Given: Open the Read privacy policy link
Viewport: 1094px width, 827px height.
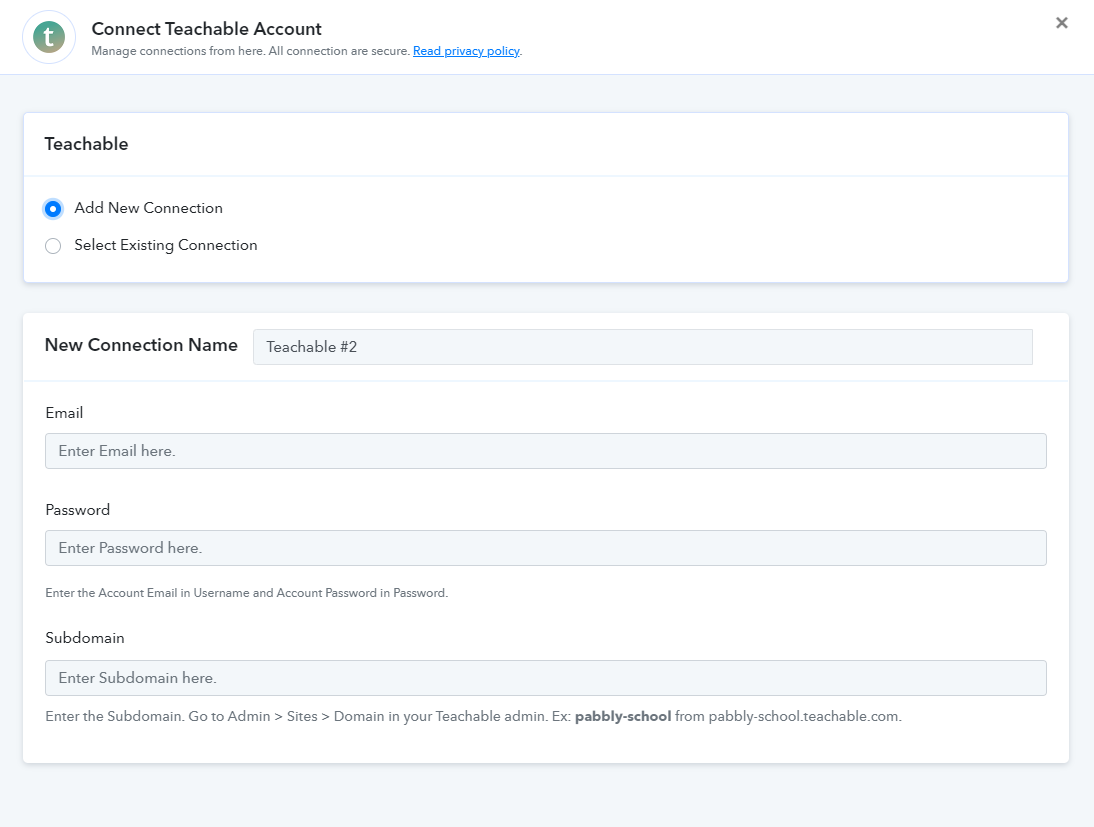Looking at the screenshot, I should (466, 51).
